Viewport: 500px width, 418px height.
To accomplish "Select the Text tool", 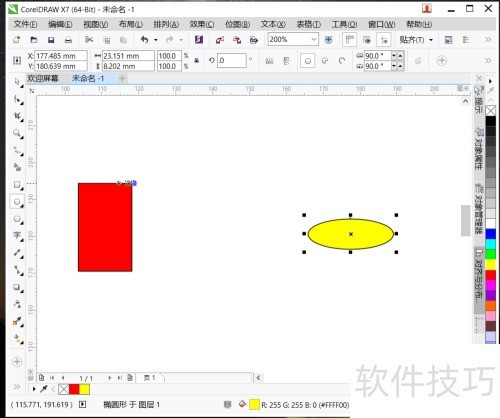I will tap(17, 236).
